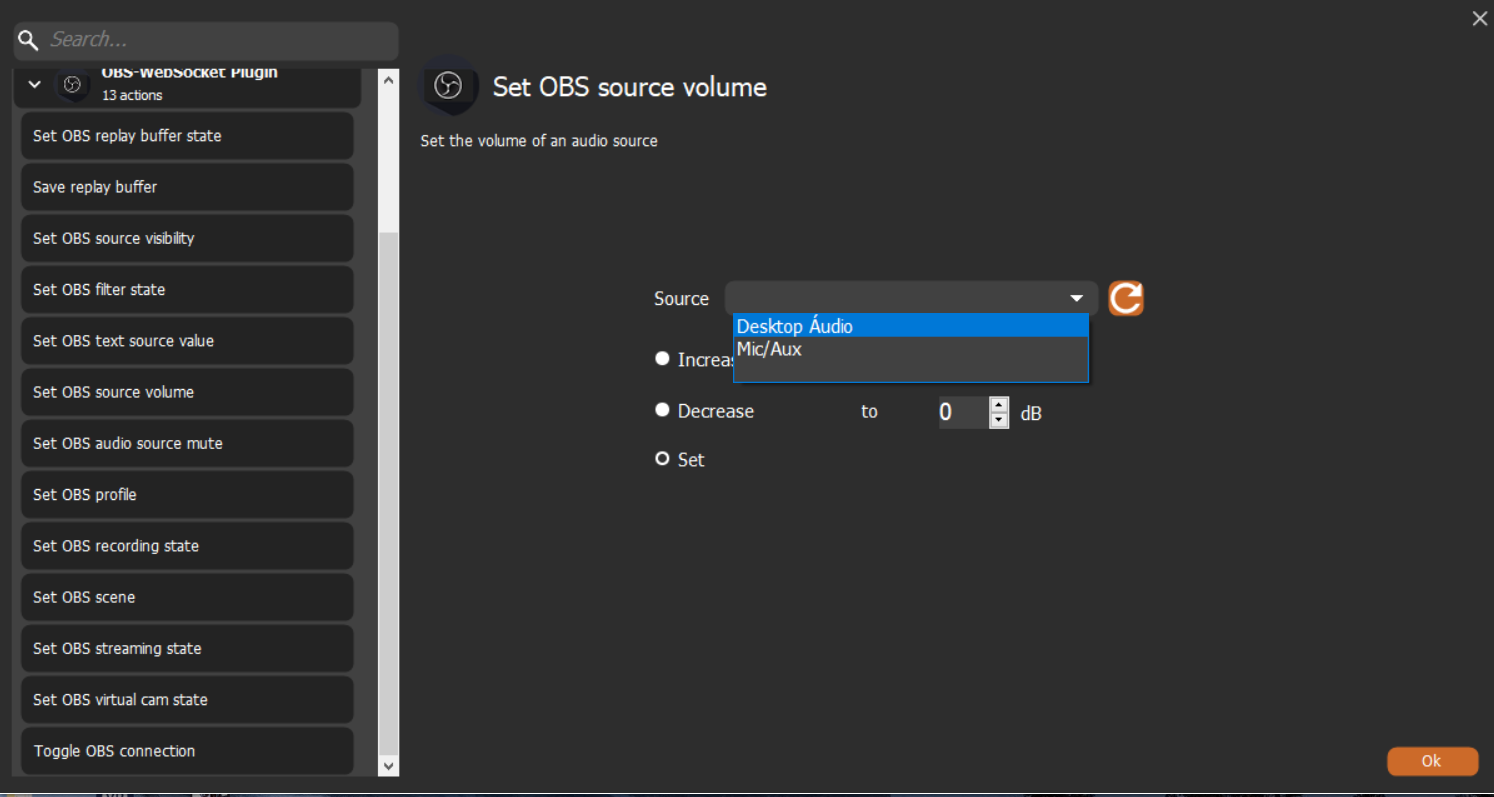1494x797 pixels.
Task: Open the Toggle OBS connection action
Action: point(186,751)
